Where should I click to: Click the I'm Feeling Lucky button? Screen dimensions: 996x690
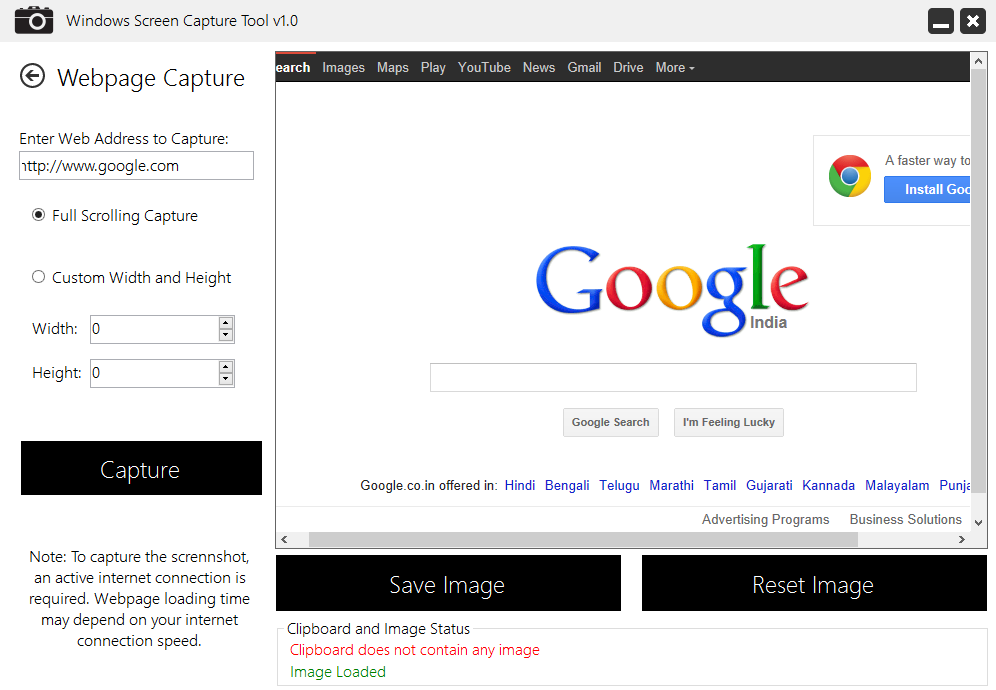[x=729, y=423]
